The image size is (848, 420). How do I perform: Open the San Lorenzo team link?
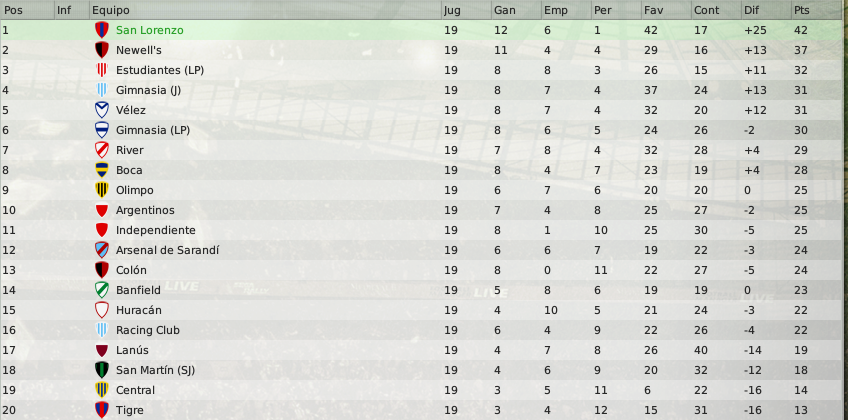(150, 30)
